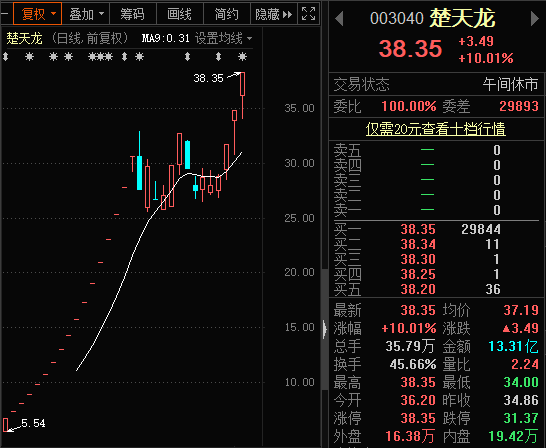The height and width of the screenshot is (448, 546).
Task: Click the first candle labeled 5.54
Action: [6, 425]
